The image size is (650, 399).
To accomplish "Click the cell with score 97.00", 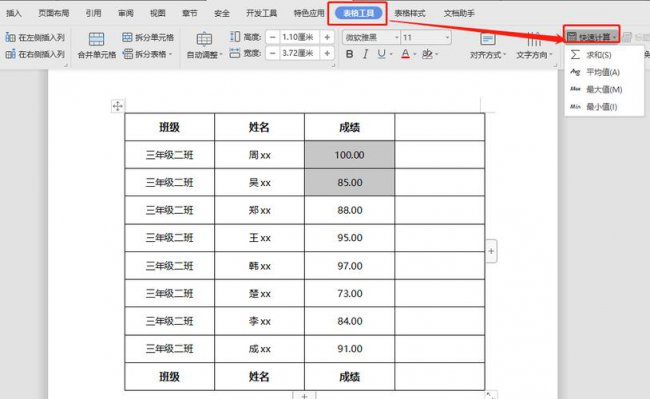I will pos(349,266).
